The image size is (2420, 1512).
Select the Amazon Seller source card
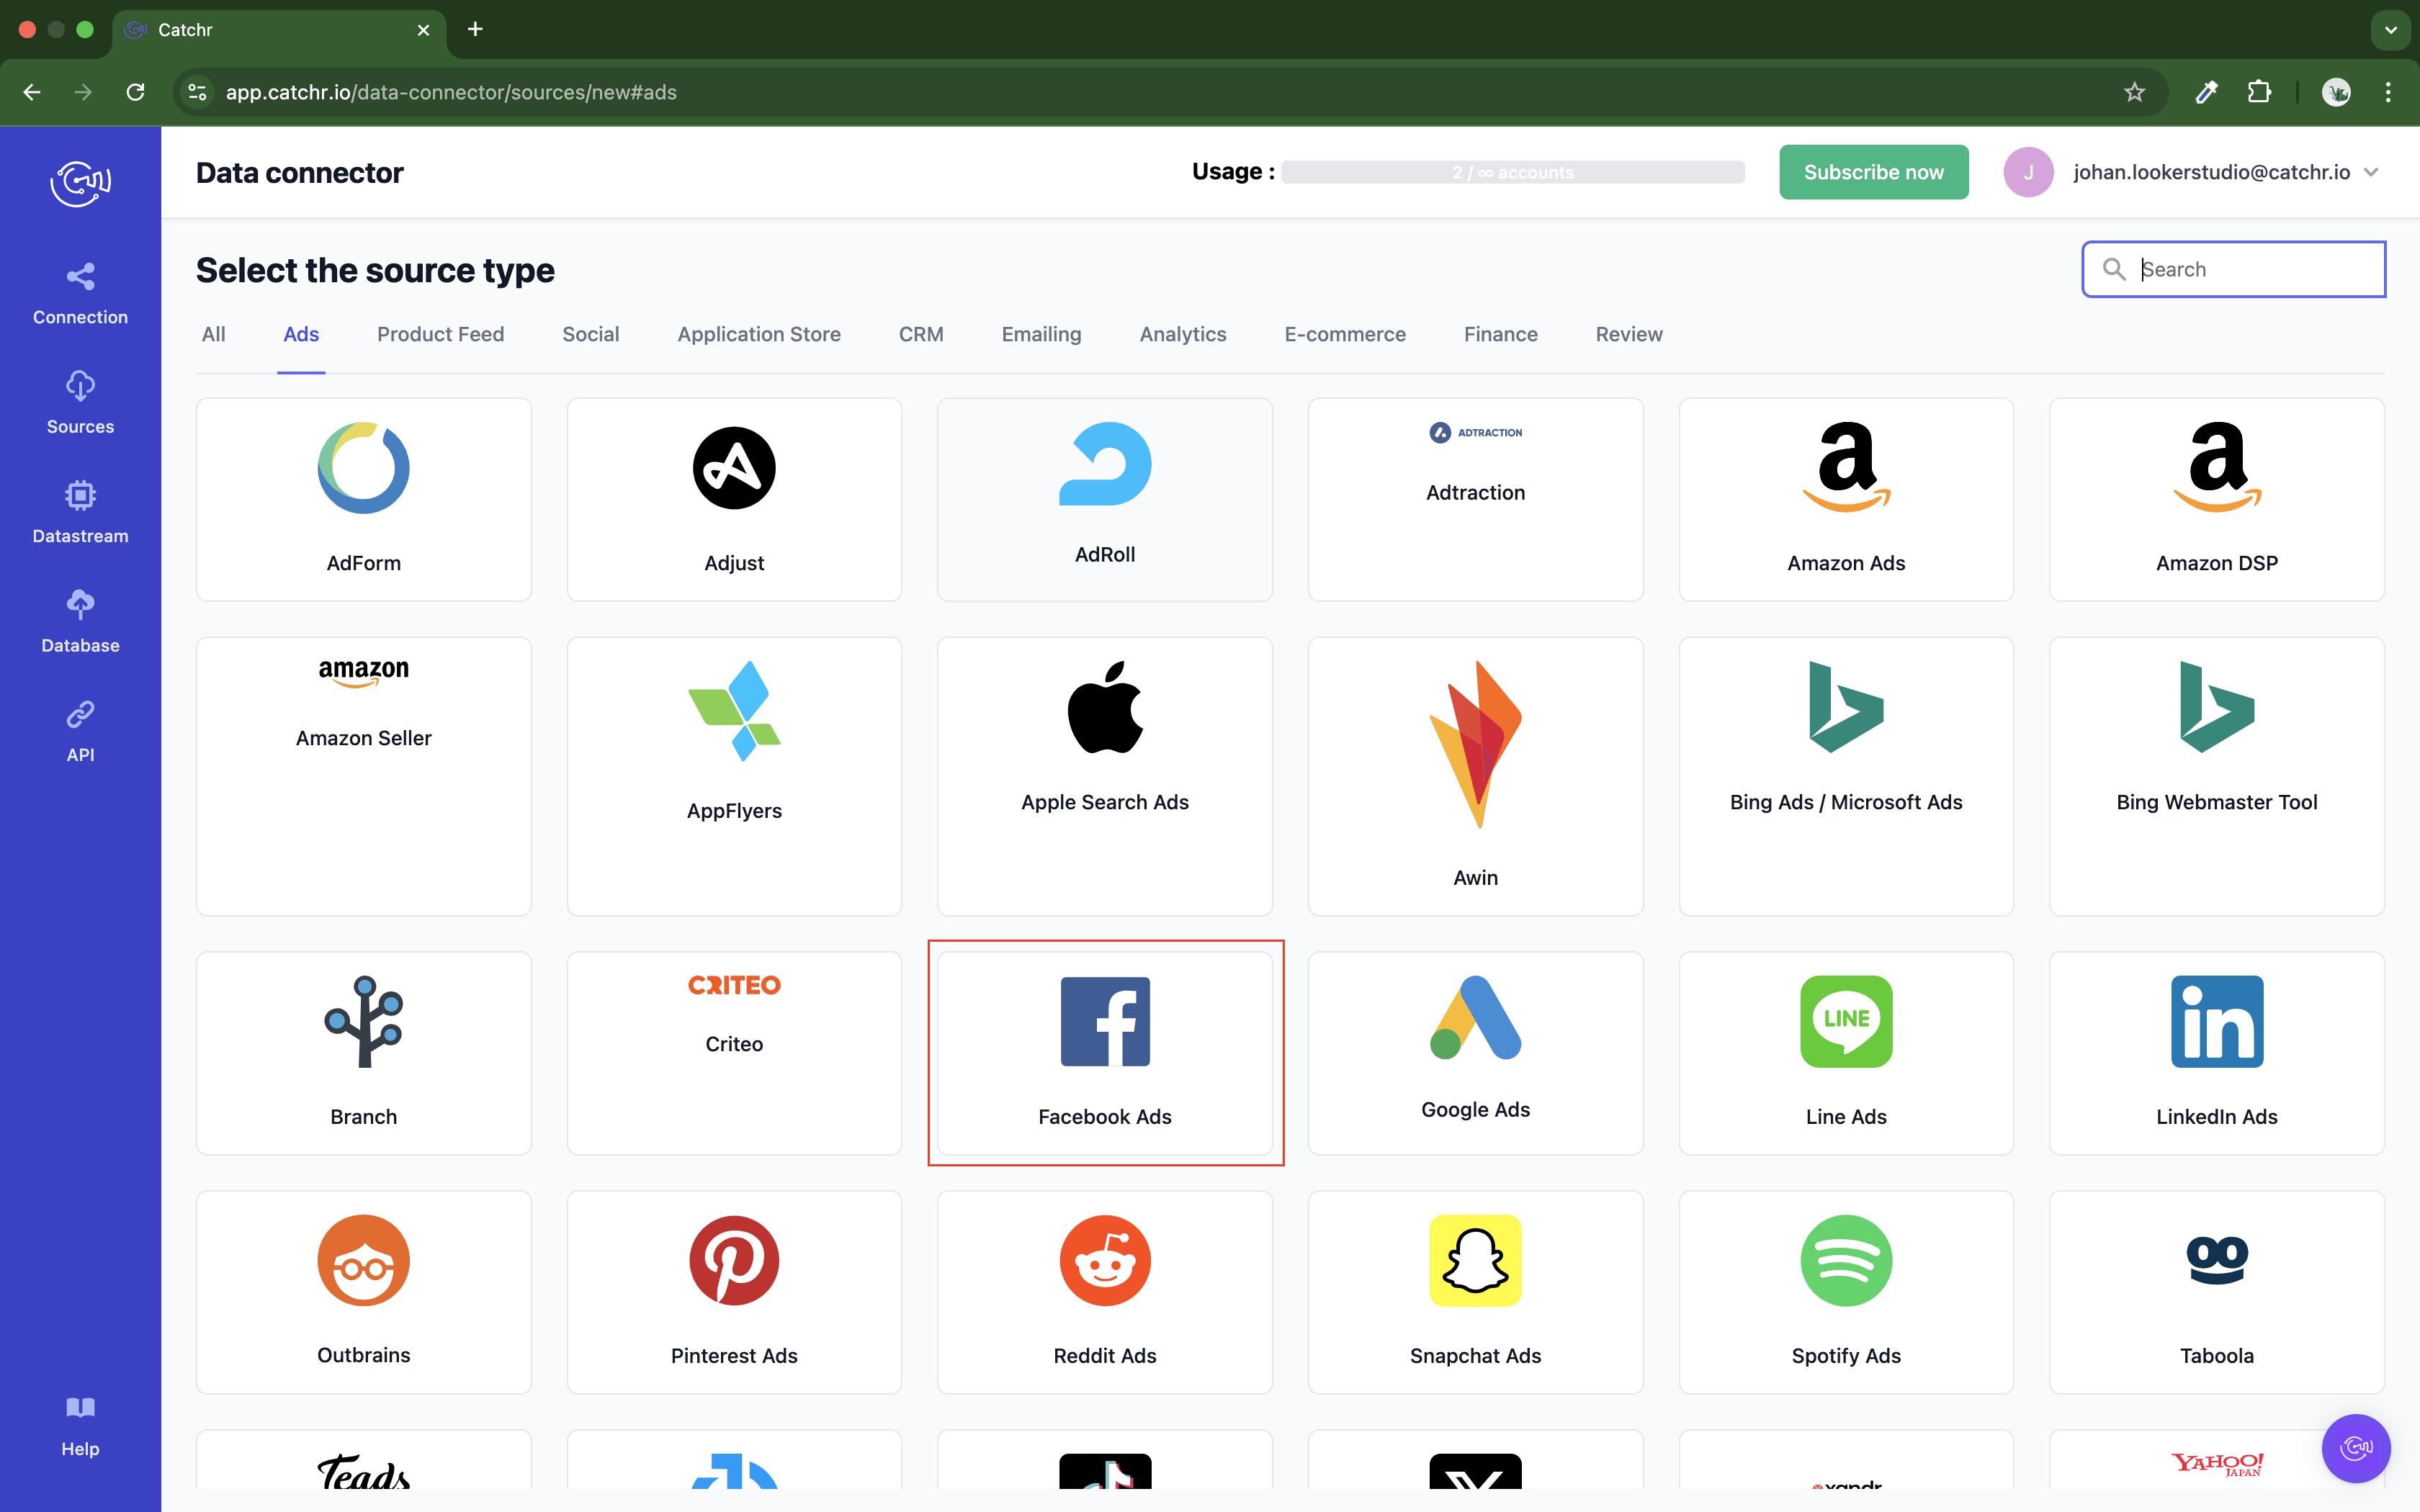(x=363, y=776)
